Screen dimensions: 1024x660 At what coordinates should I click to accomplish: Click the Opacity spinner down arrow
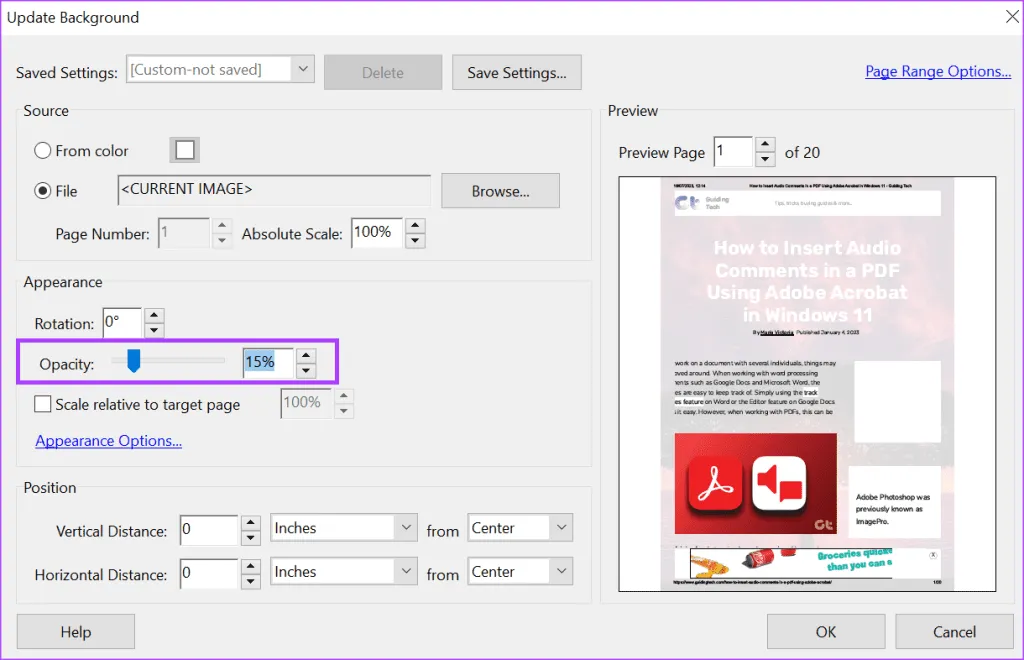click(306, 371)
